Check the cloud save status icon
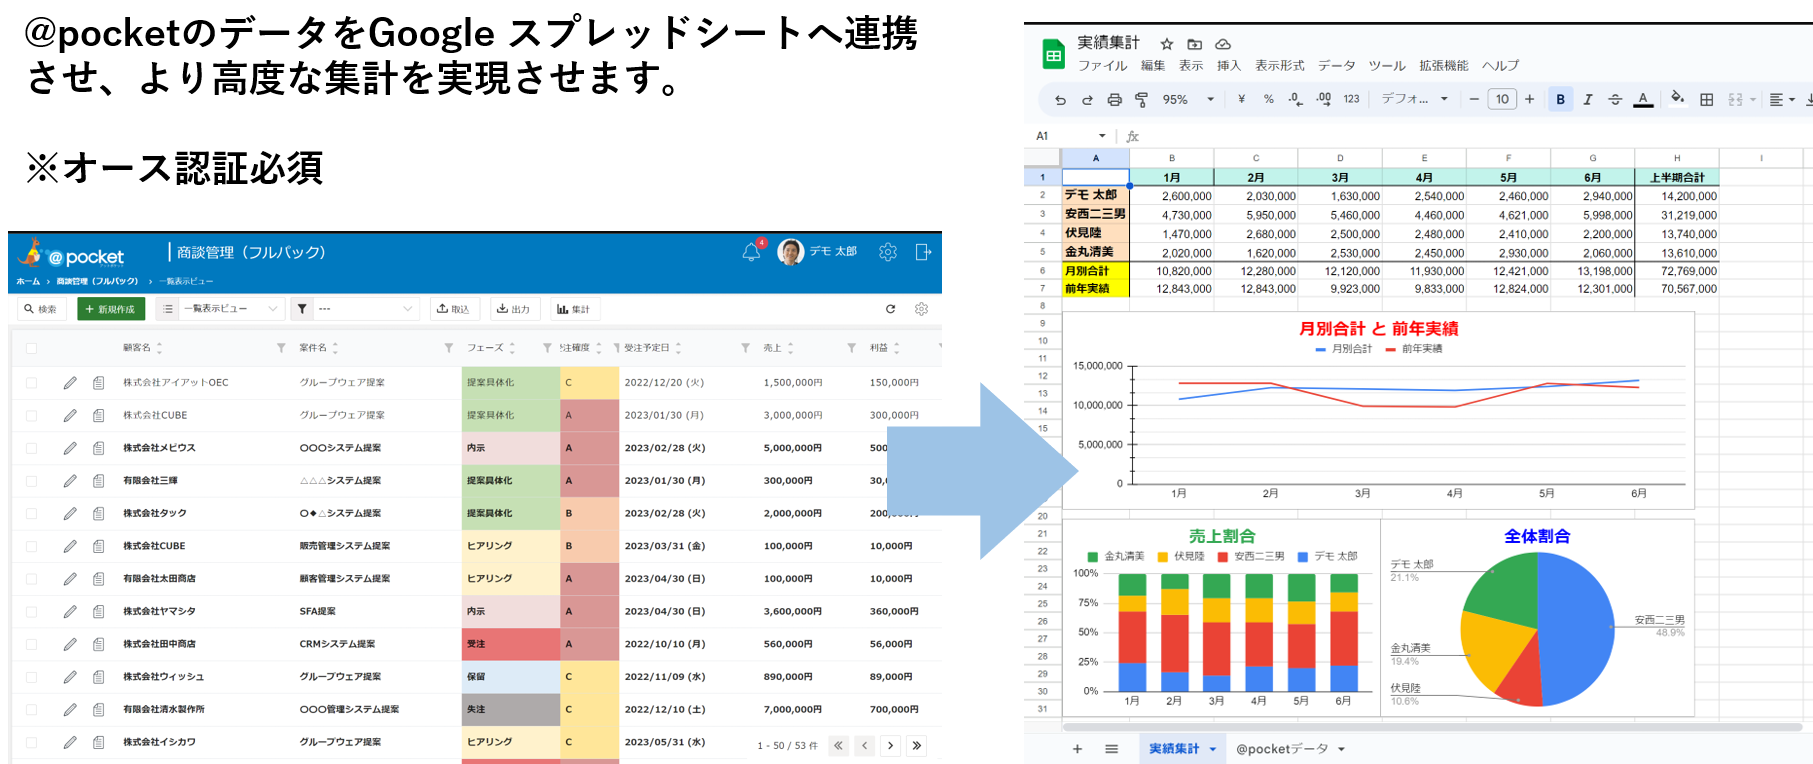 (x=1222, y=44)
